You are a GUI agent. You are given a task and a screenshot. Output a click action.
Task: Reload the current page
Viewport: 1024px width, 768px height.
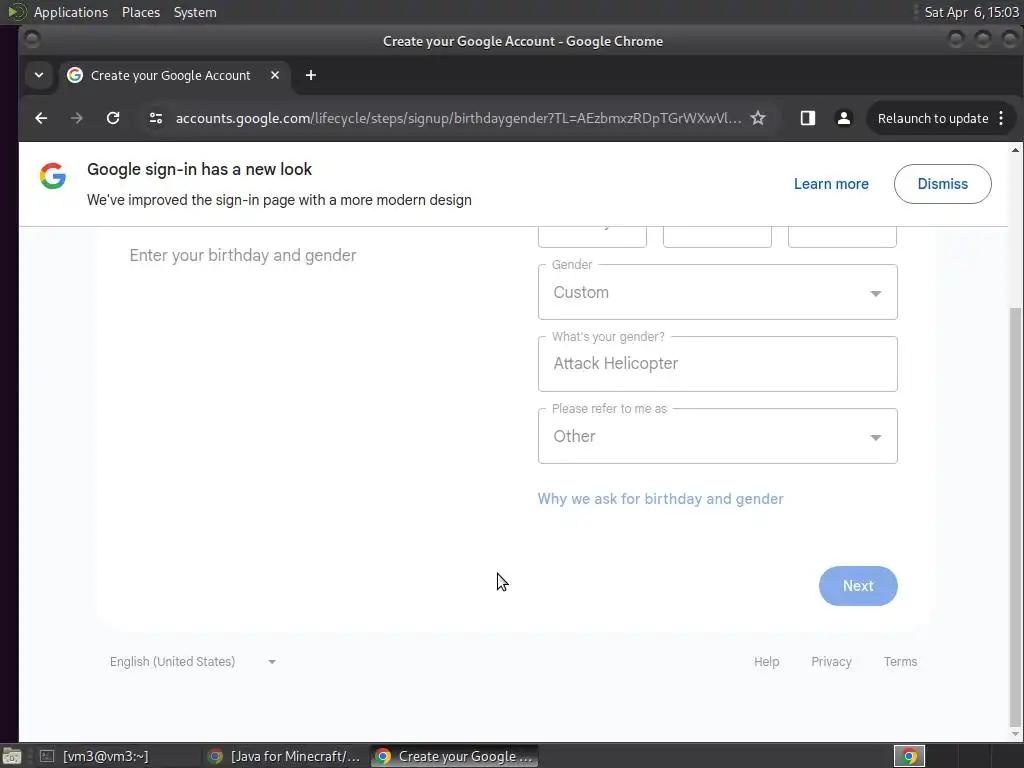coord(113,118)
